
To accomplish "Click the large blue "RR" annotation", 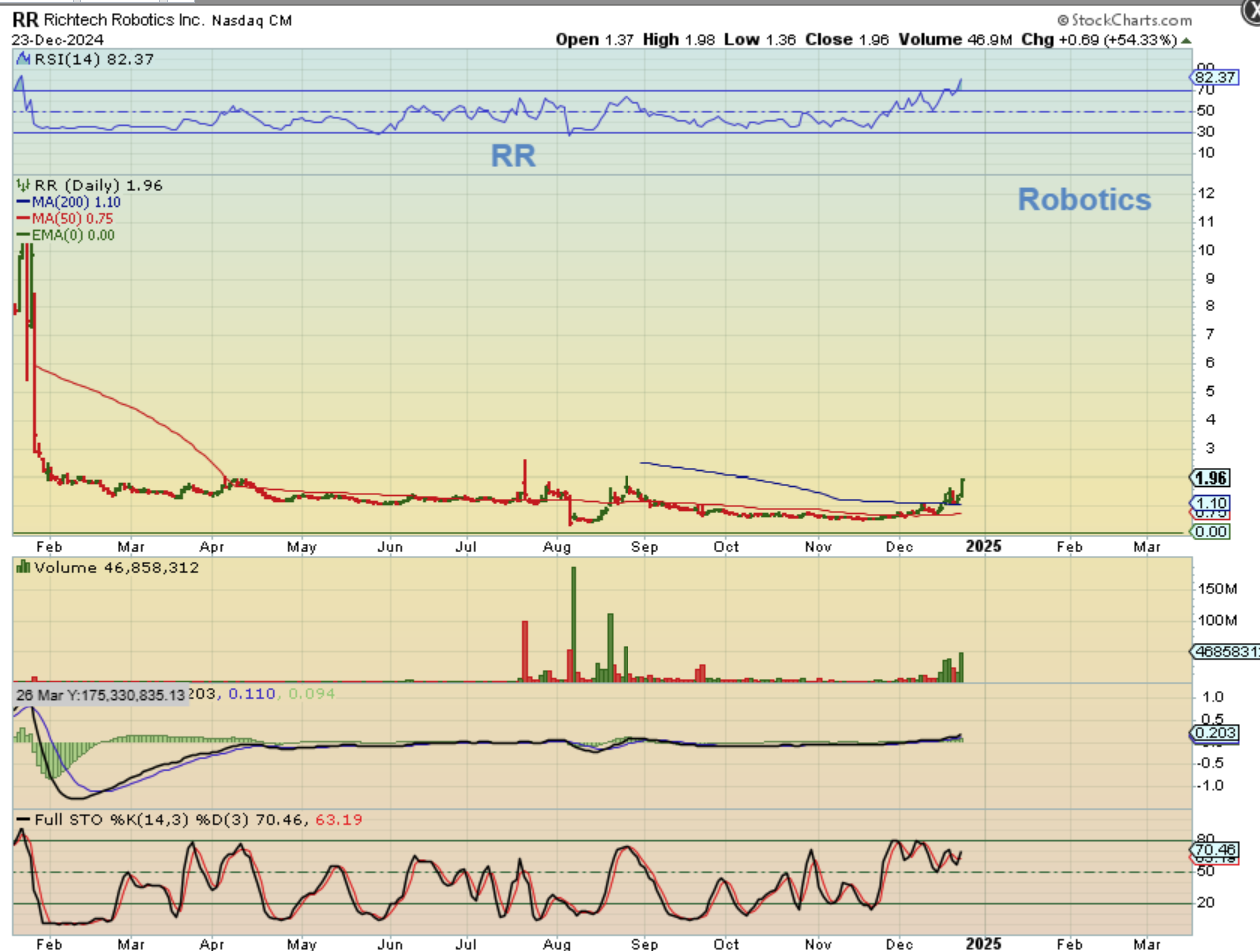I will point(512,156).
